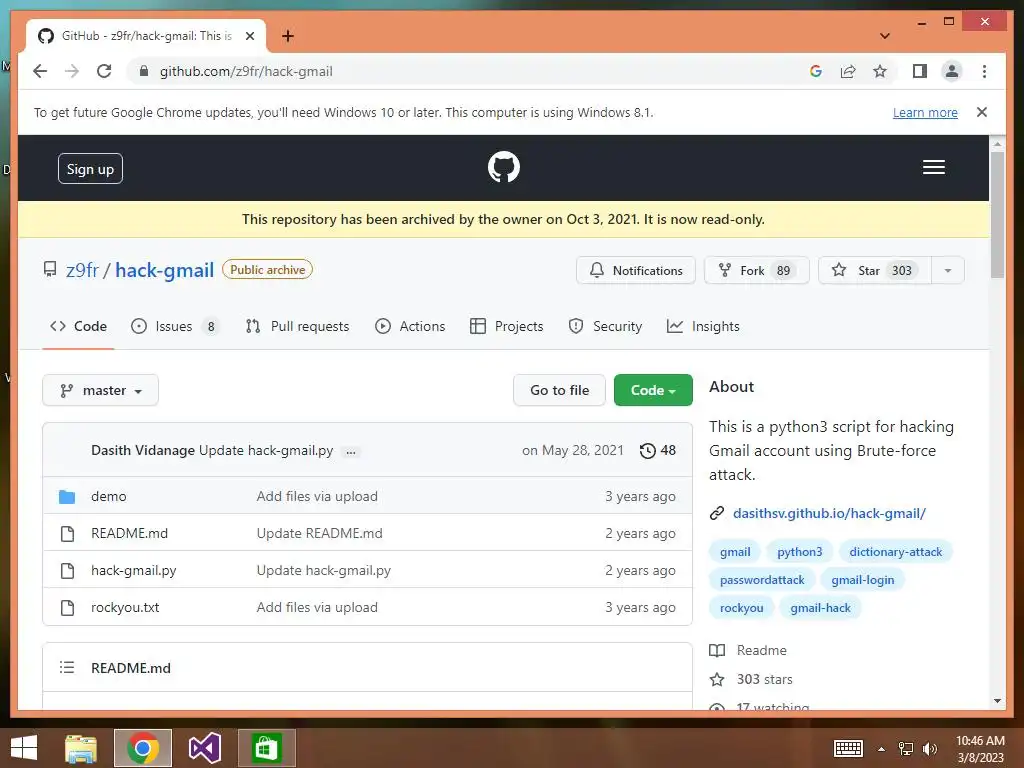Click the Readme book icon

717,650
